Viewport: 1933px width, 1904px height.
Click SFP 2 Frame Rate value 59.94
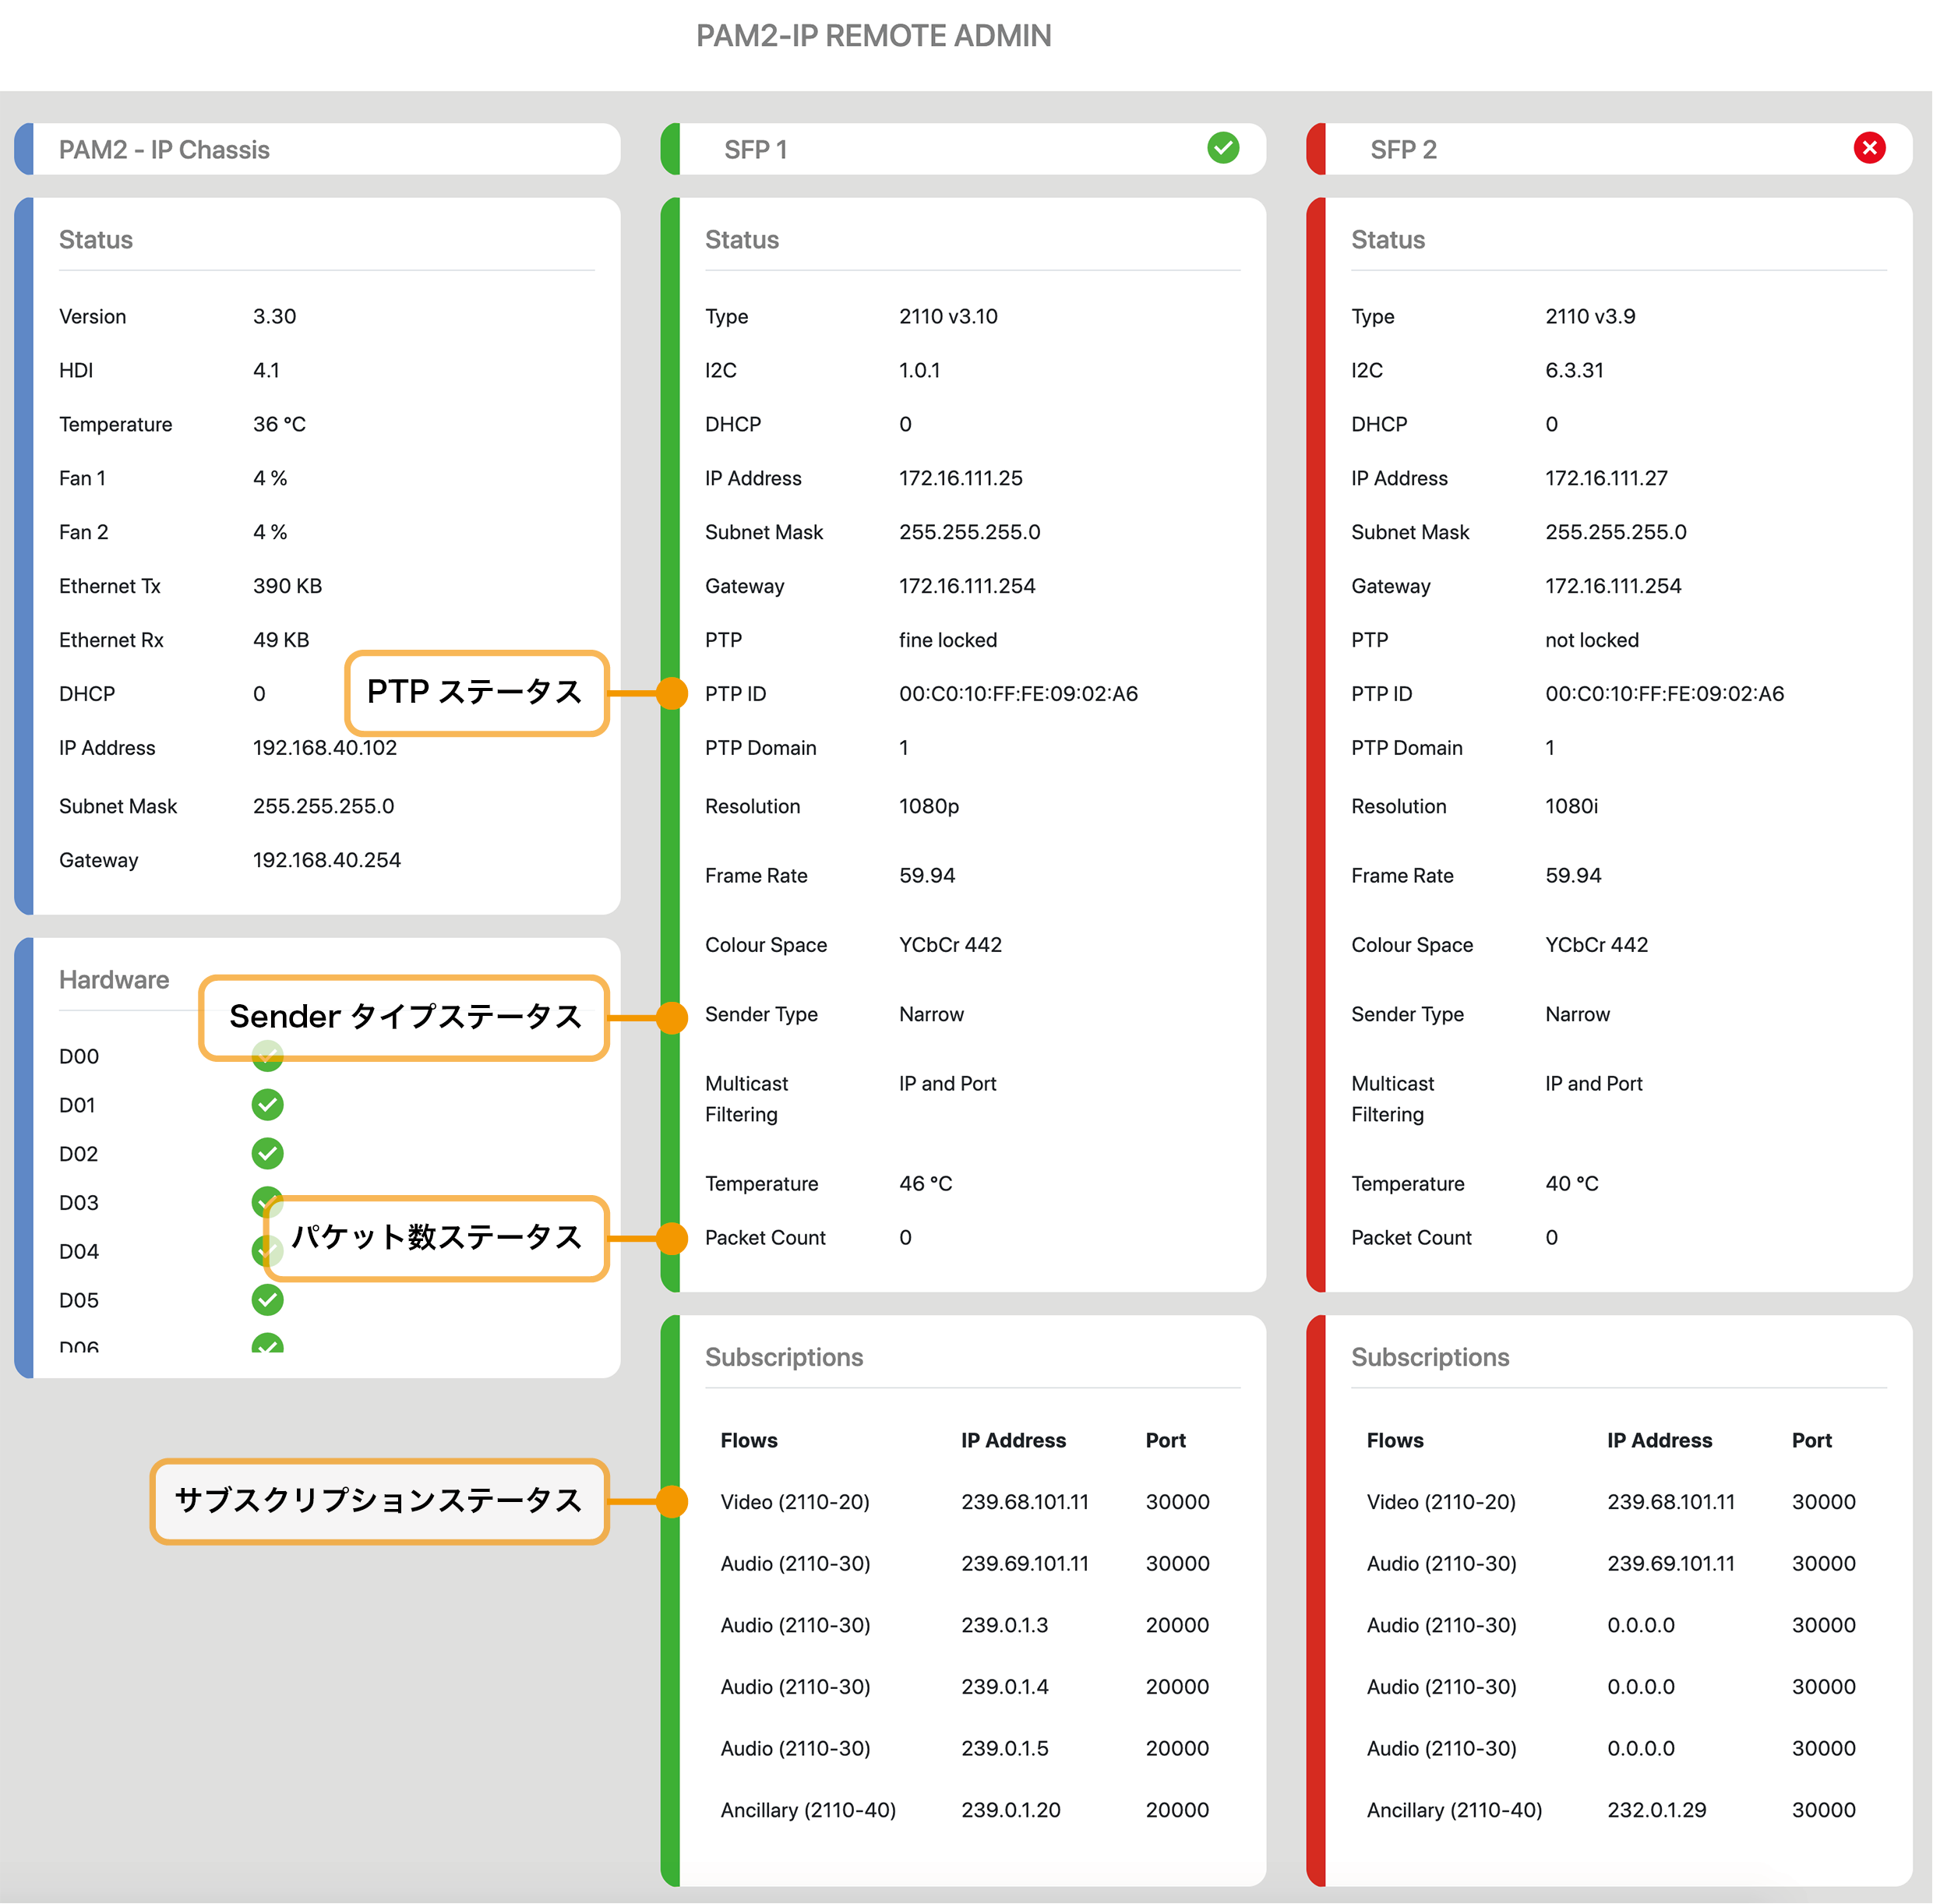[x=1572, y=876]
